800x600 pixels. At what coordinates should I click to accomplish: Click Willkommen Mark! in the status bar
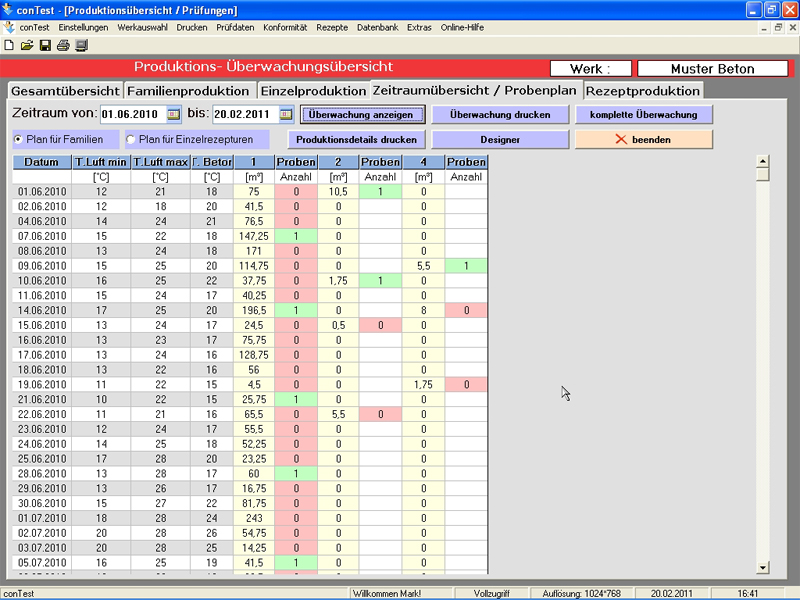point(387,593)
